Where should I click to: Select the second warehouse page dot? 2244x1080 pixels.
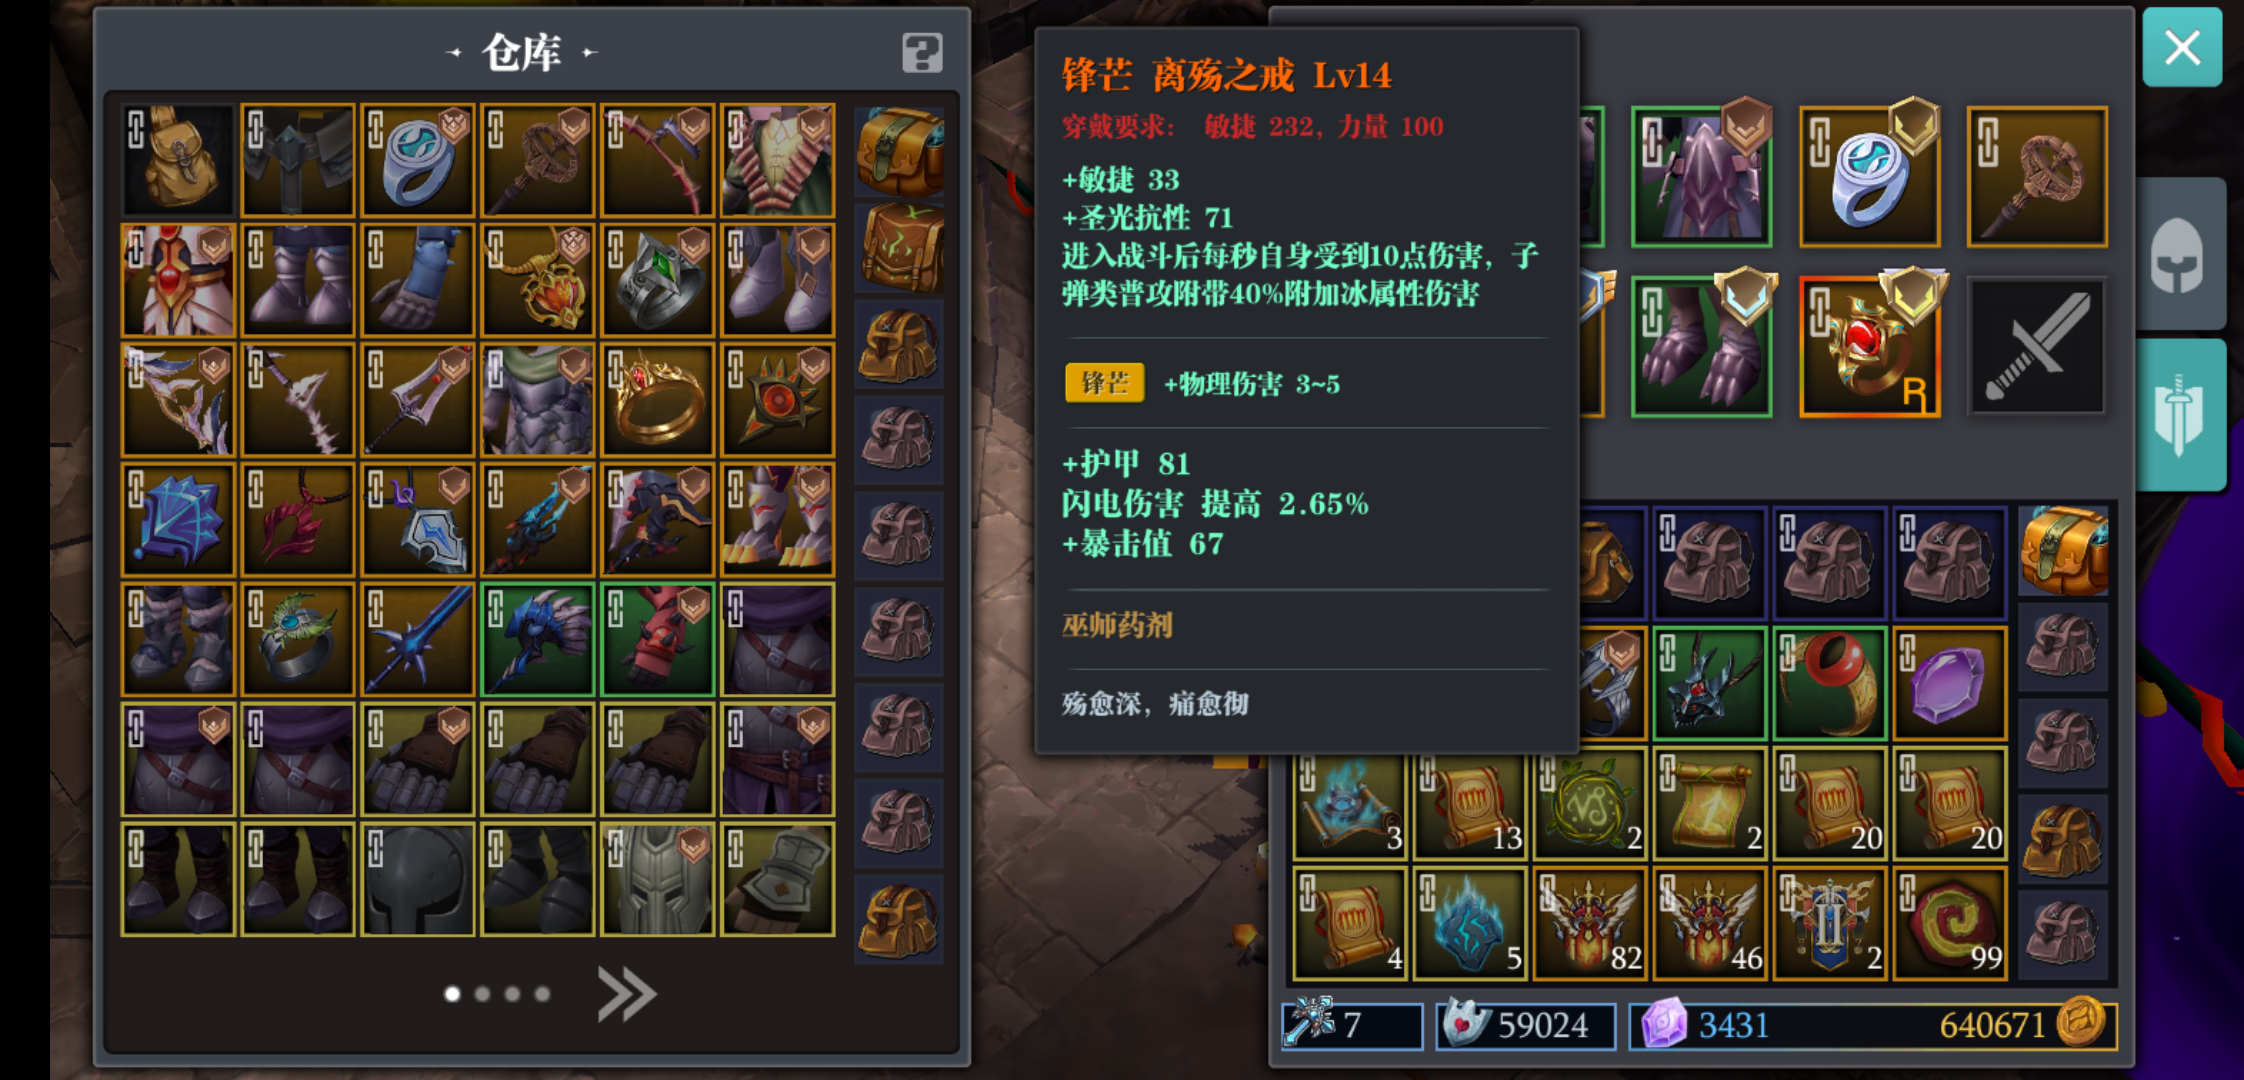pos(483,994)
